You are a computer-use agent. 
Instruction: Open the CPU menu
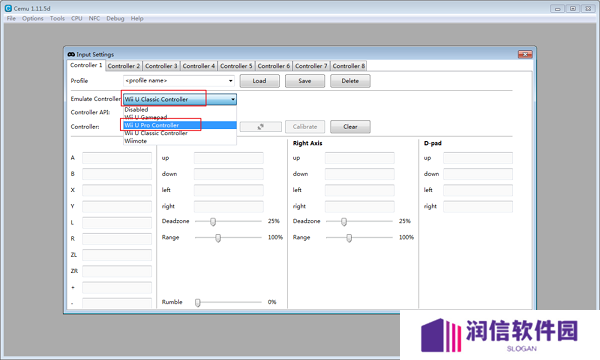[x=77, y=18]
